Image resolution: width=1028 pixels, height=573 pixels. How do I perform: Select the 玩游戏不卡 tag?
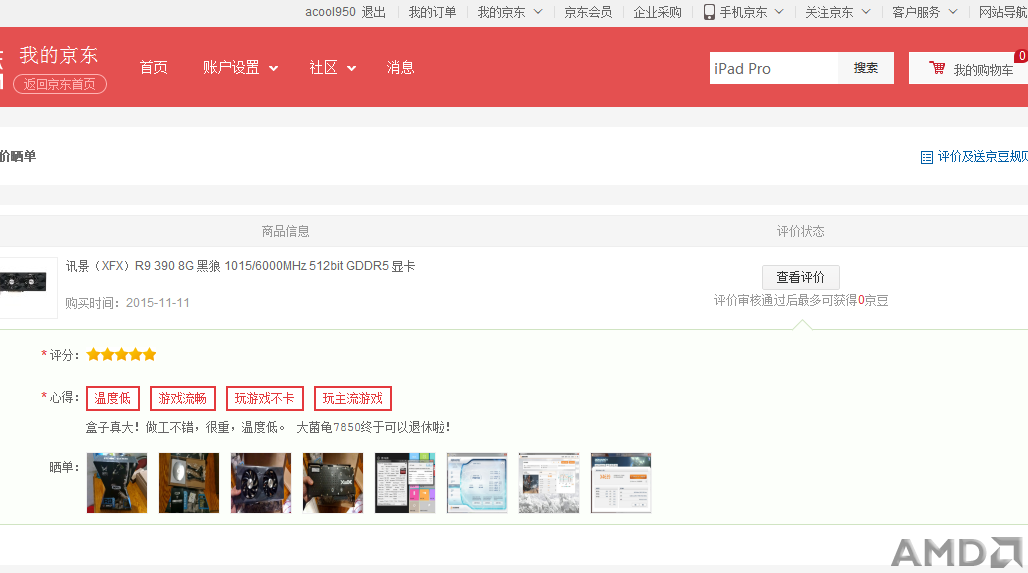tap(264, 399)
